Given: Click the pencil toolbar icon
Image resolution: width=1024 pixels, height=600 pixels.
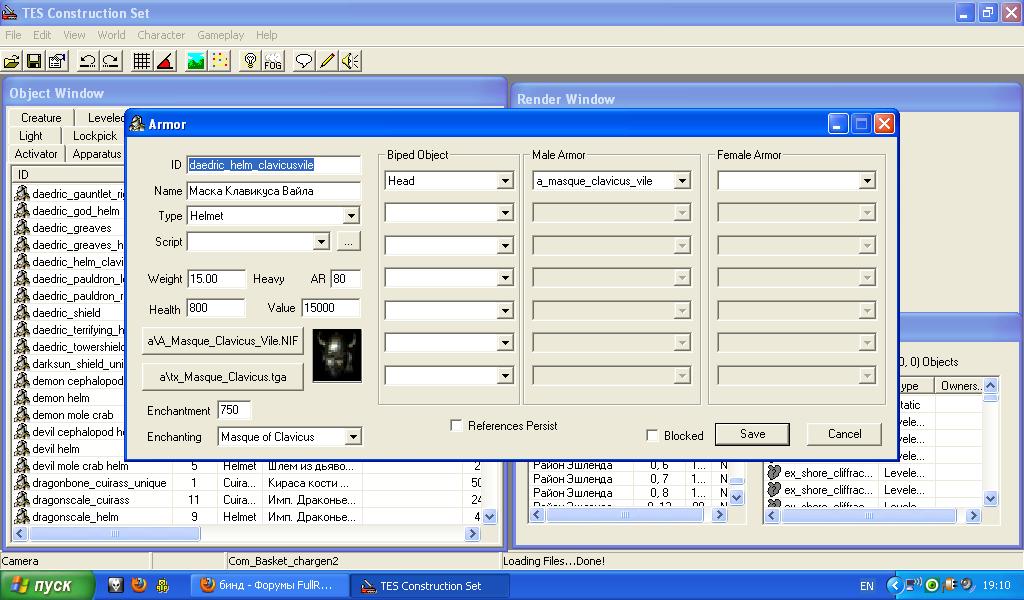Looking at the screenshot, I should pos(327,61).
